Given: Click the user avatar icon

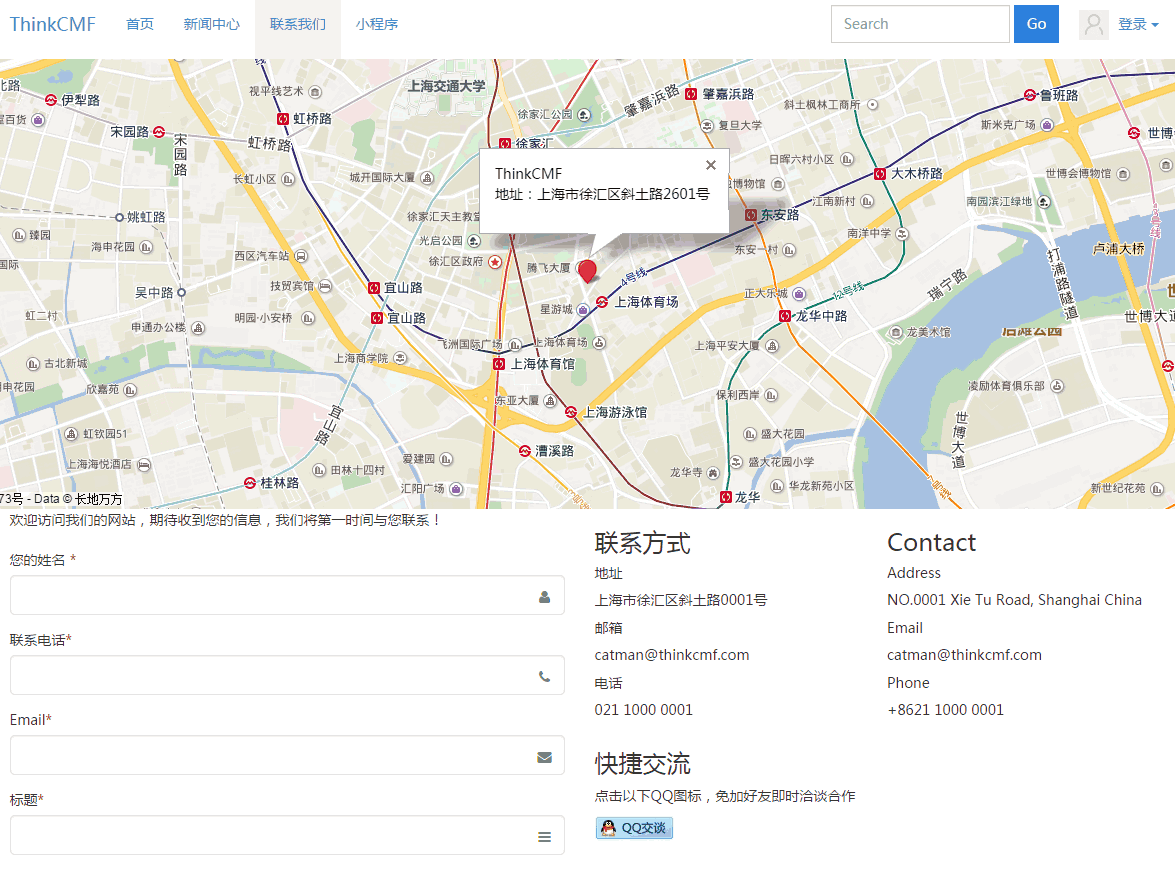Looking at the screenshot, I should pyautogui.click(x=1094, y=25).
